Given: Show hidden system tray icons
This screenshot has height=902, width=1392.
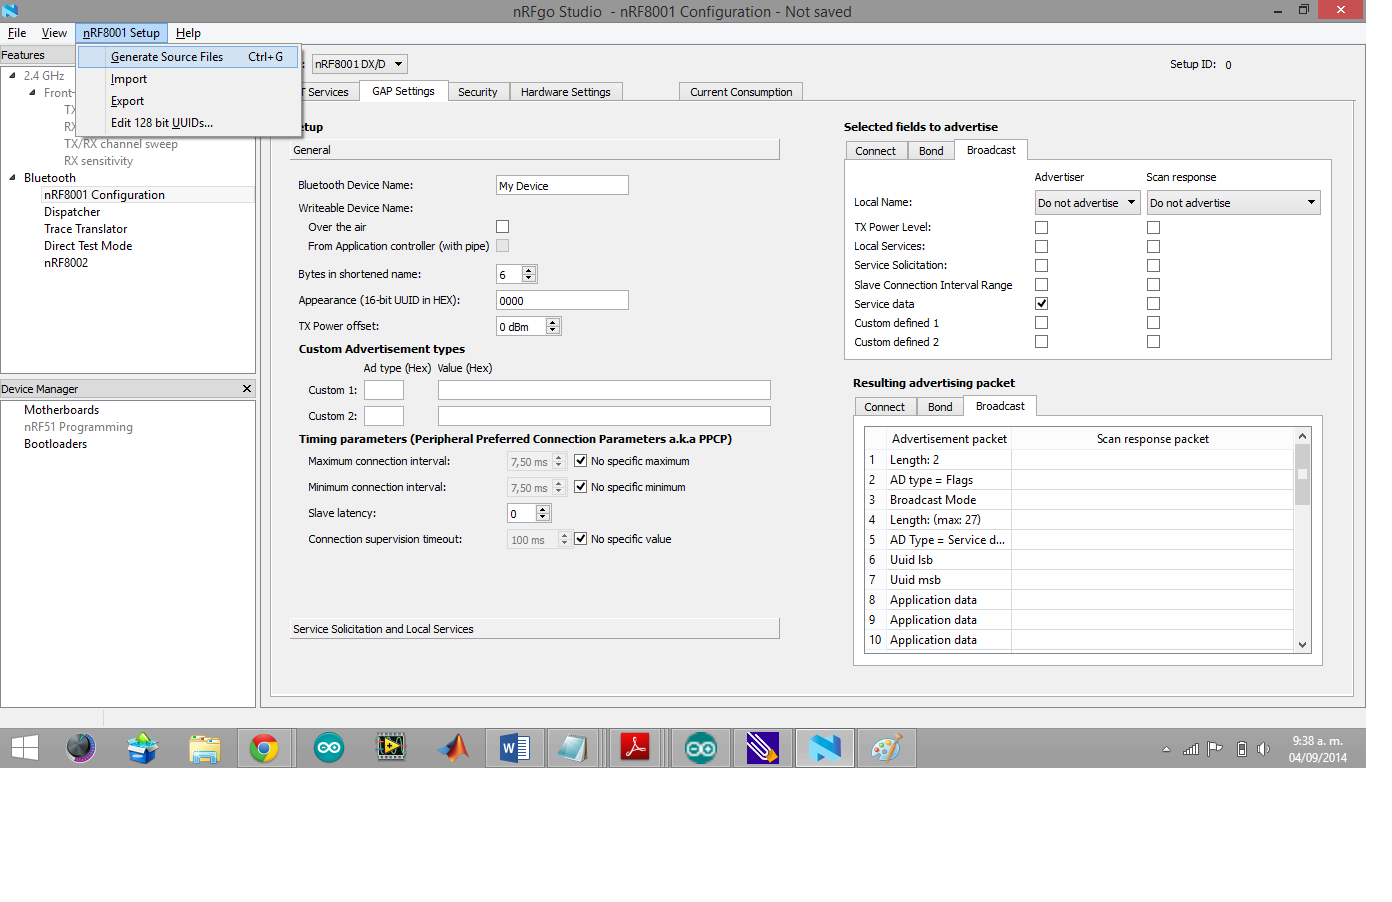Looking at the screenshot, I should coord(1166,749).
